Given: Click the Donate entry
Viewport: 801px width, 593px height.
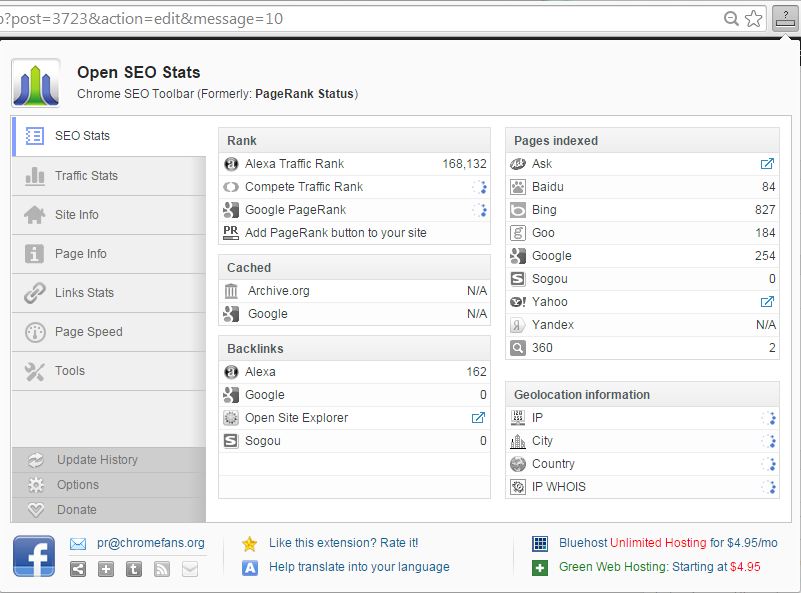Looking at the screenshot, I should point(109,510).
